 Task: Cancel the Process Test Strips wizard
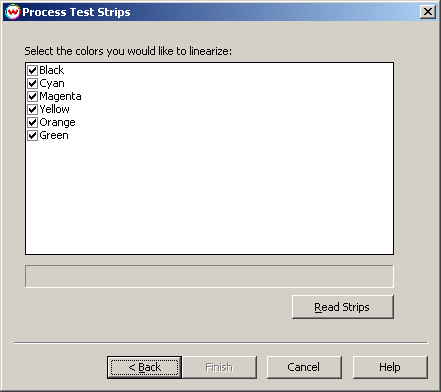tap(304, 367)
